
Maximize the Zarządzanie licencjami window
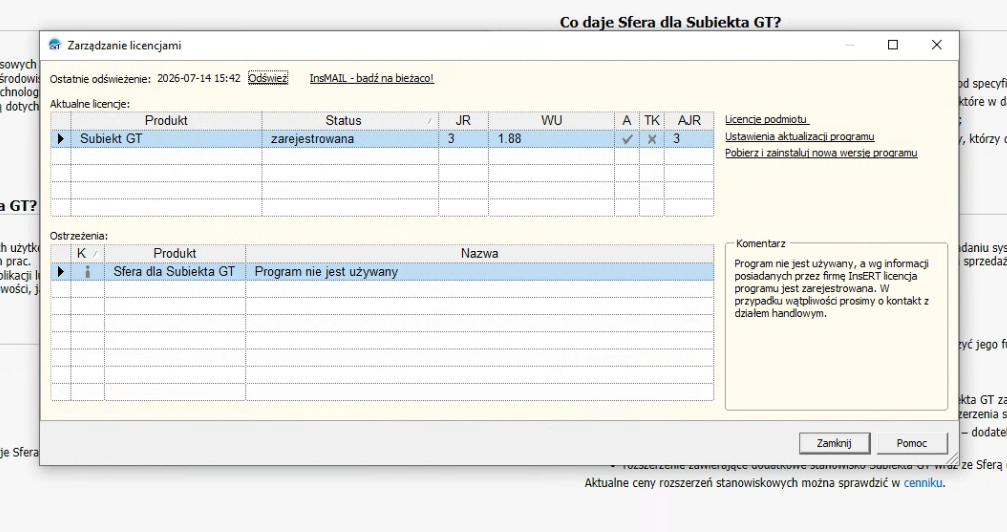(x=893, y=45)
